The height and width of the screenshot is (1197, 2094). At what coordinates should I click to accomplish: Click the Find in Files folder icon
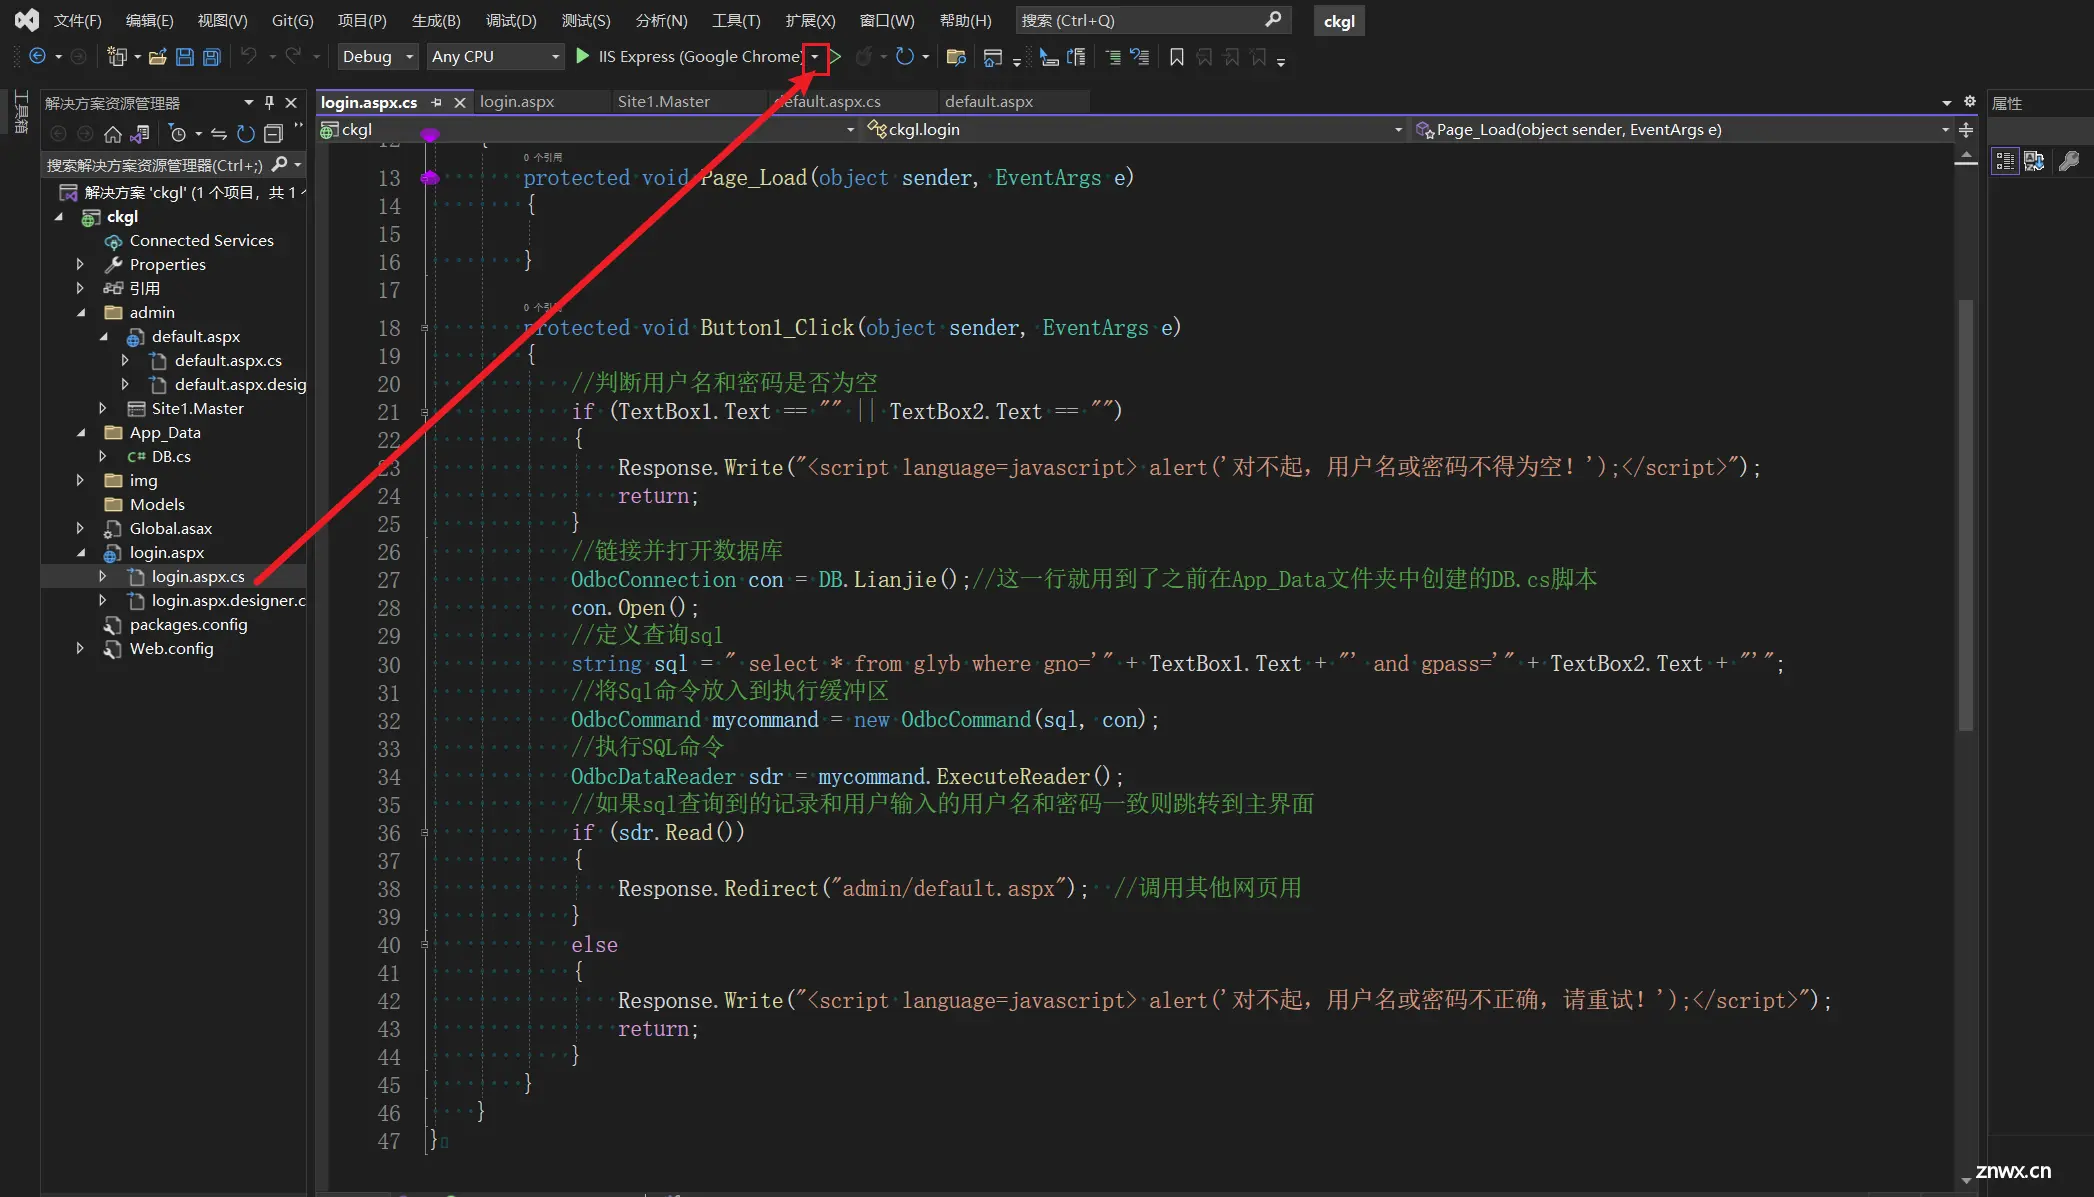956,57
